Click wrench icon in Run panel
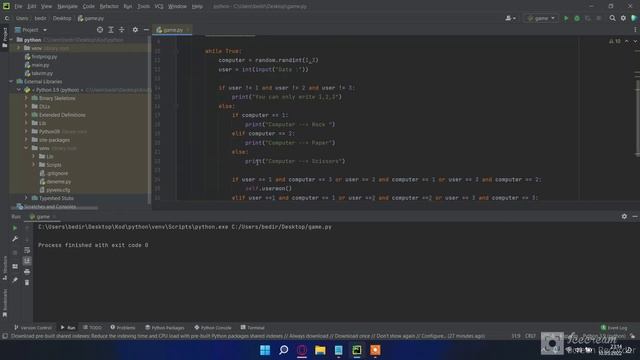 click(x=15, y=239)
